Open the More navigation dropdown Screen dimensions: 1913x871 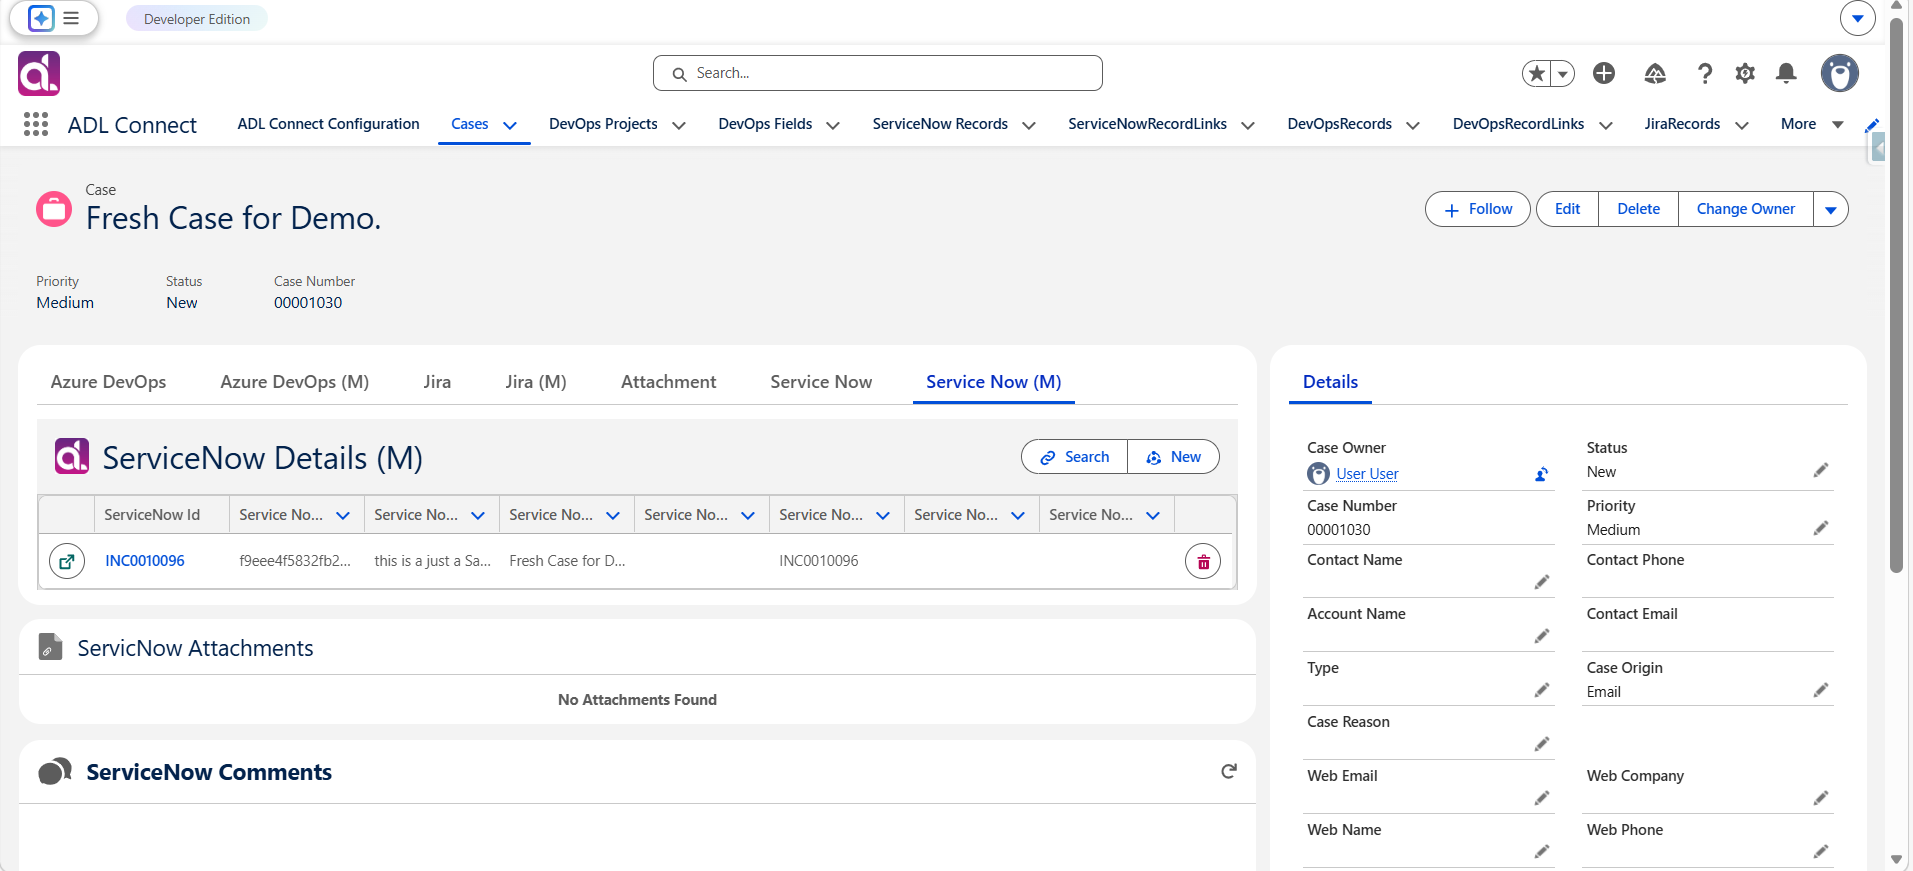point(1812,124)
